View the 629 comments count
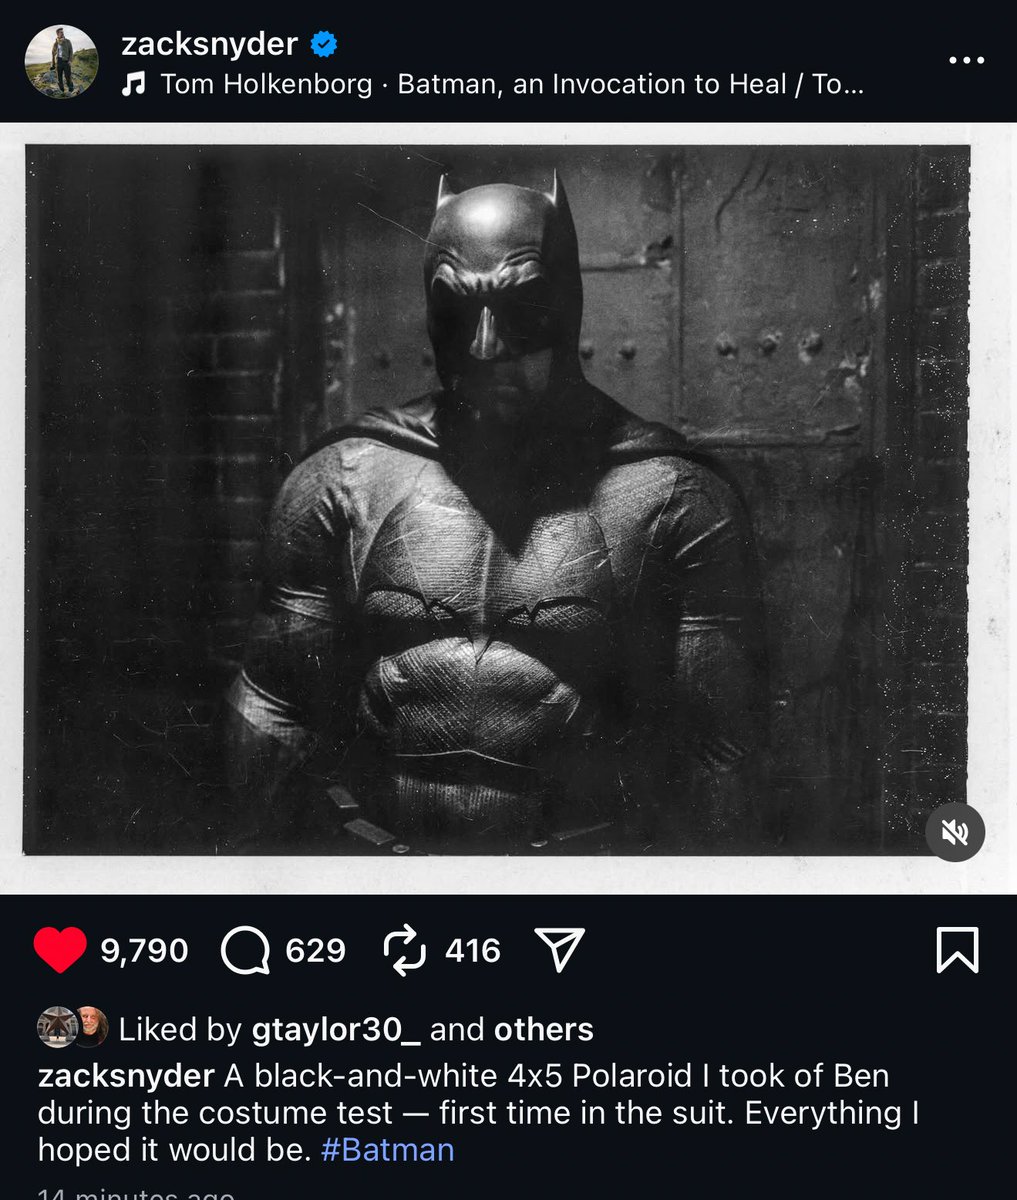The width and height of the screenshot is (1017, 1200). (316, 950)
